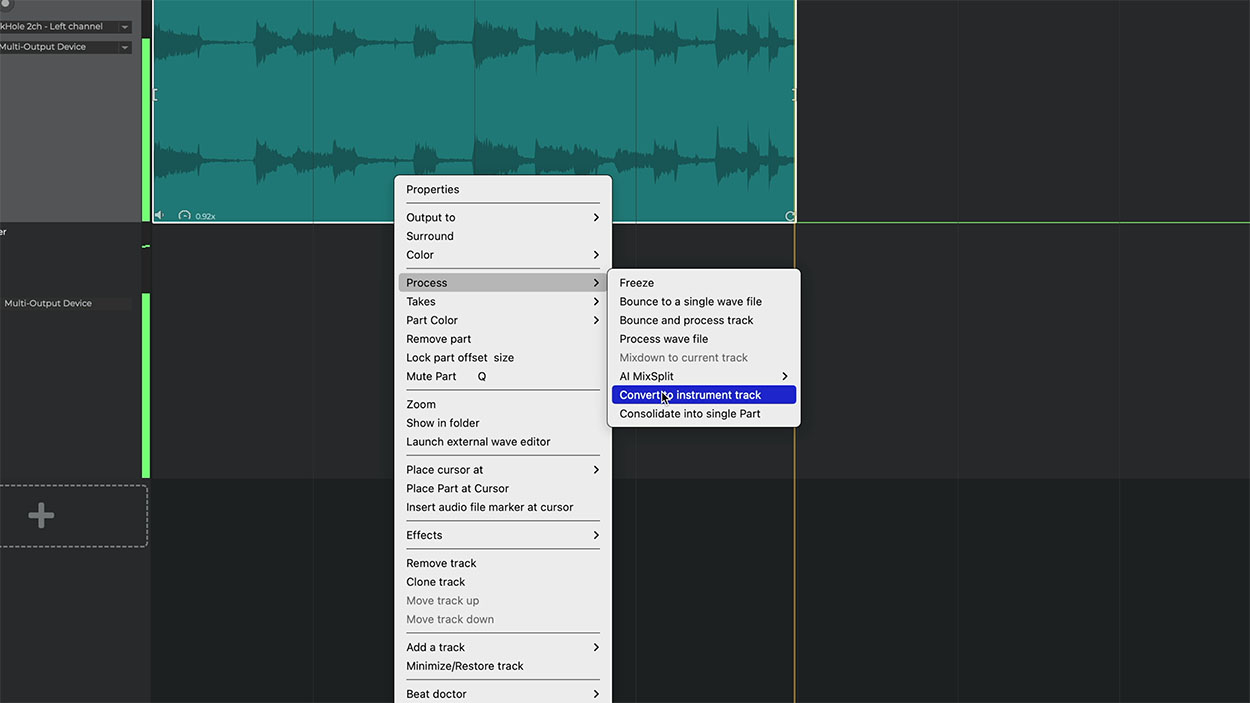Click the tempo speed icon showing 0.92x

pos(185,216)
